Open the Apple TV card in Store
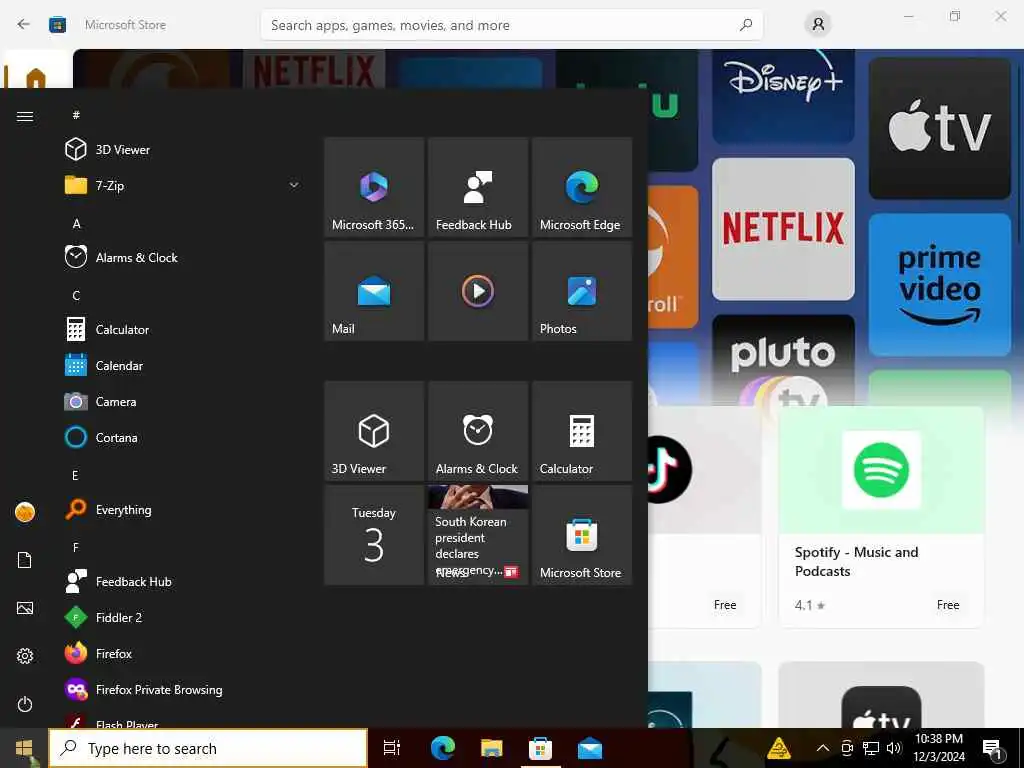Screen dimensions: 1024x768 939,128
